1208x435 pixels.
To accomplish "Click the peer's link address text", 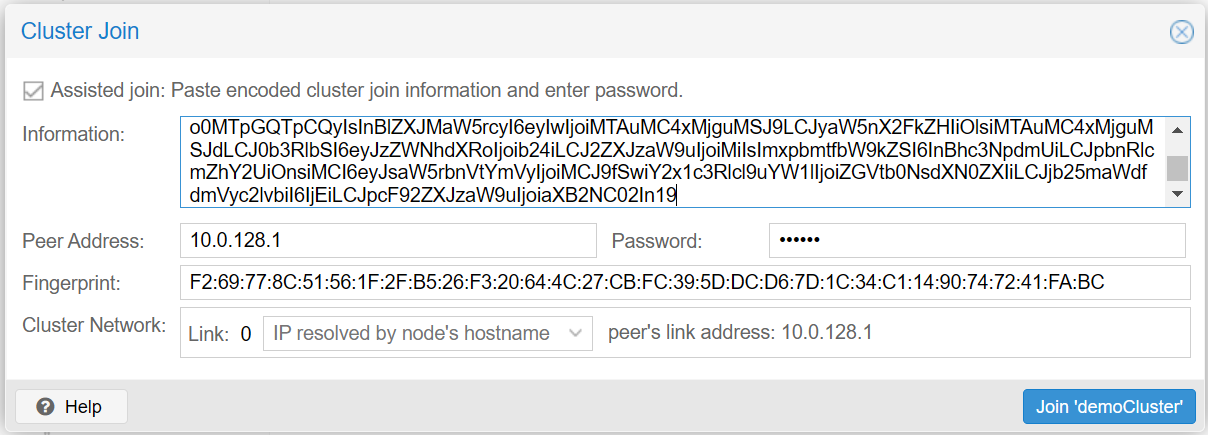I will [740, 332].
